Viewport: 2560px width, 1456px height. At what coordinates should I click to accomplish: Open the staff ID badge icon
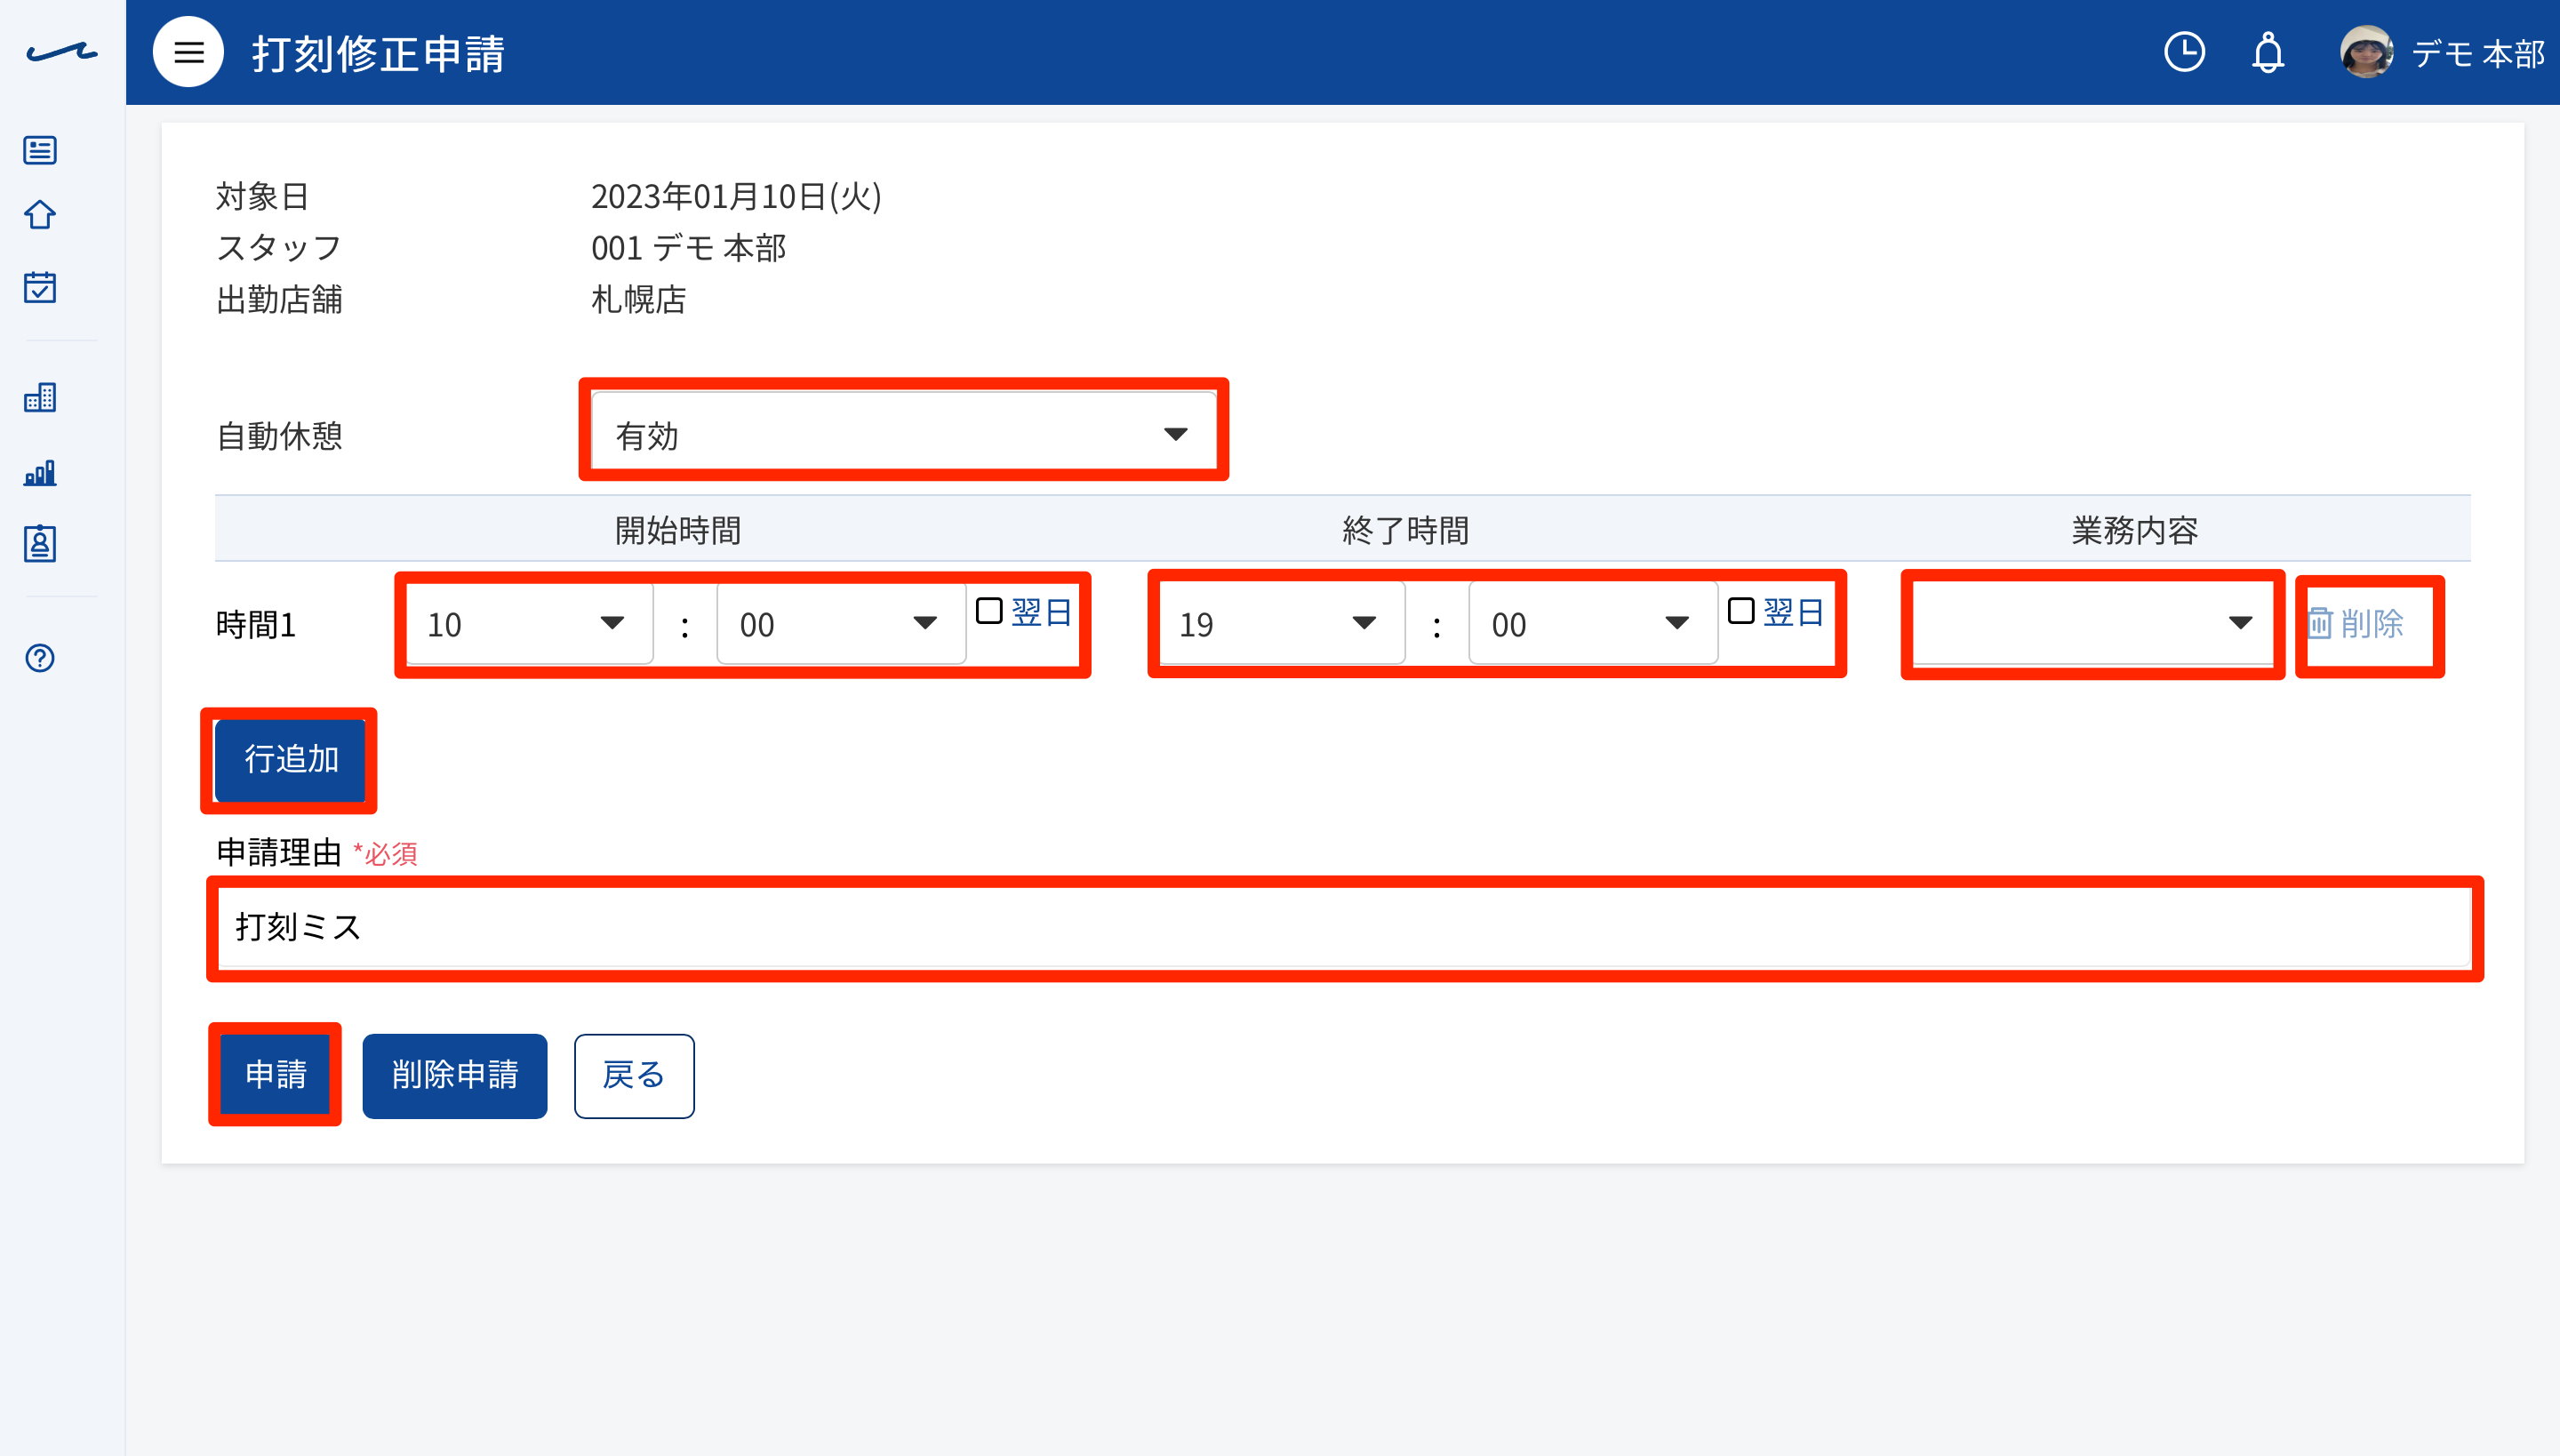pyautogui.click(x=40, y=544)
